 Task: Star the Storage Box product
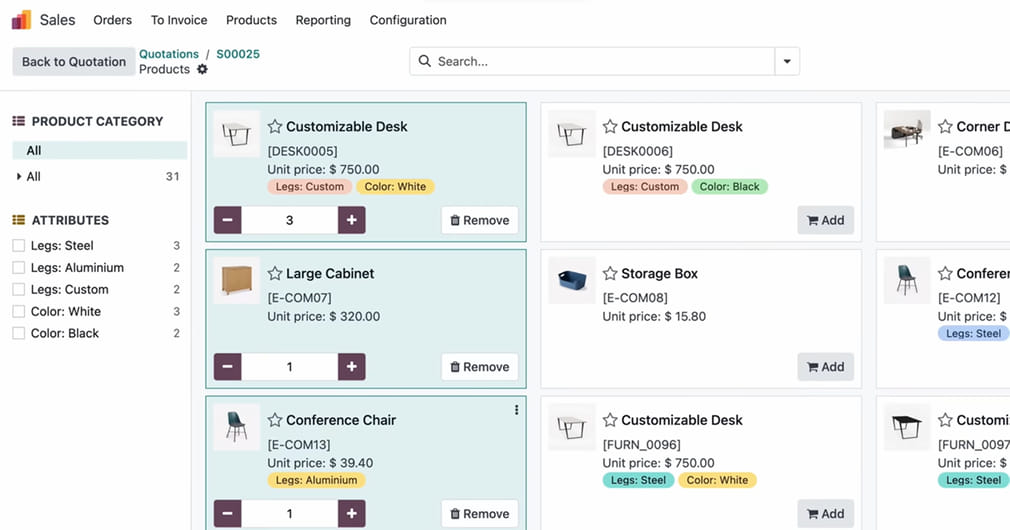610,274
